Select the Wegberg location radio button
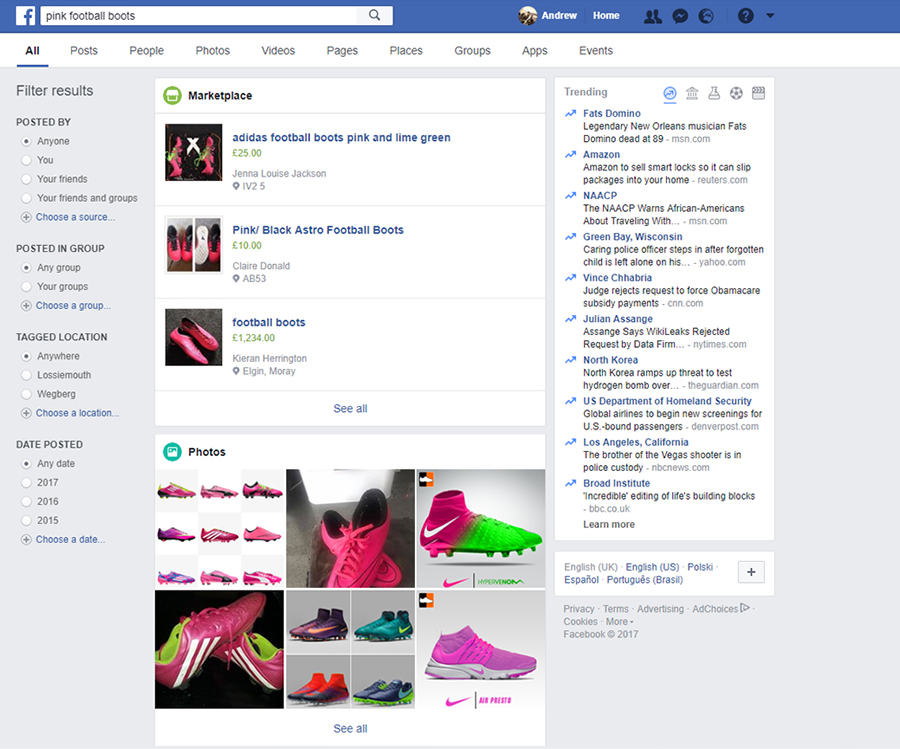This screenshot has width=900, height=749. click(x=26, y=394)
